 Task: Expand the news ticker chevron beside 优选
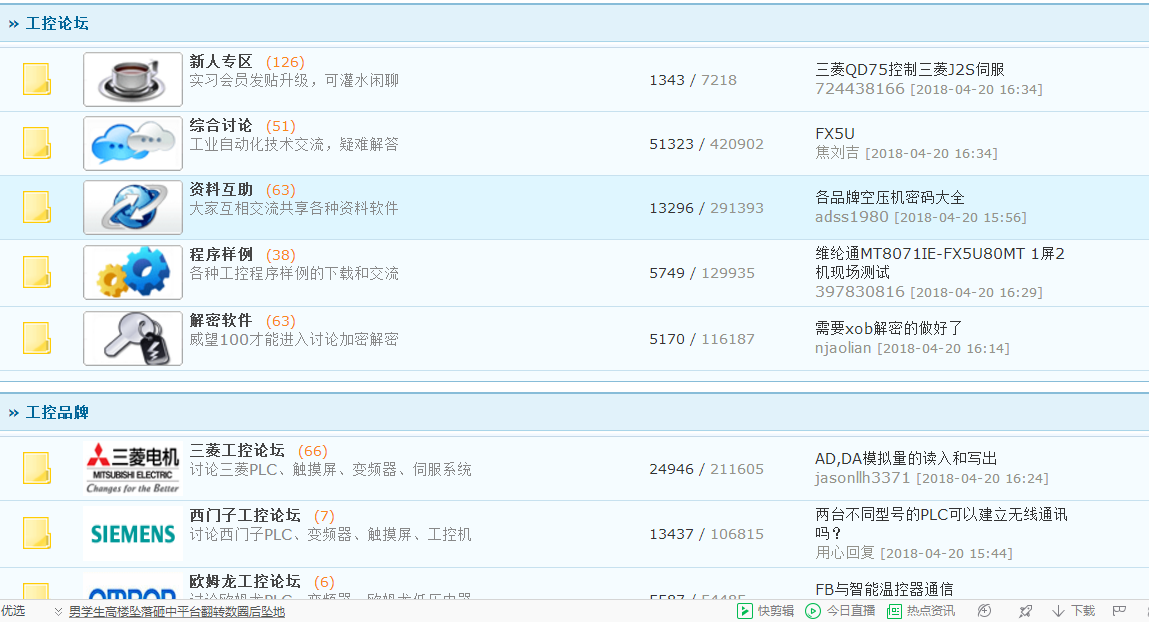[x=58, y=611]
